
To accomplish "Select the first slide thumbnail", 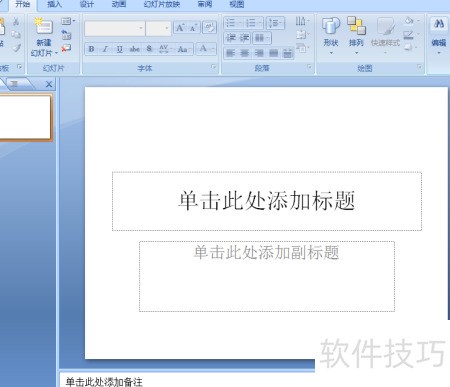I will point(25,117).
